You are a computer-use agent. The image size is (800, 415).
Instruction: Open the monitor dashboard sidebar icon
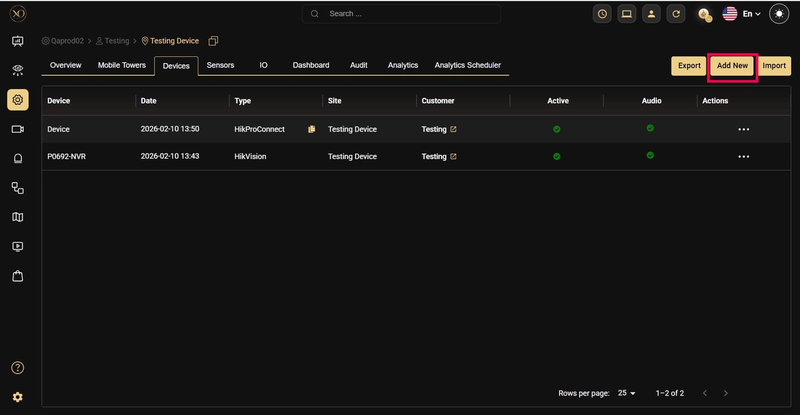coord(18,41)
